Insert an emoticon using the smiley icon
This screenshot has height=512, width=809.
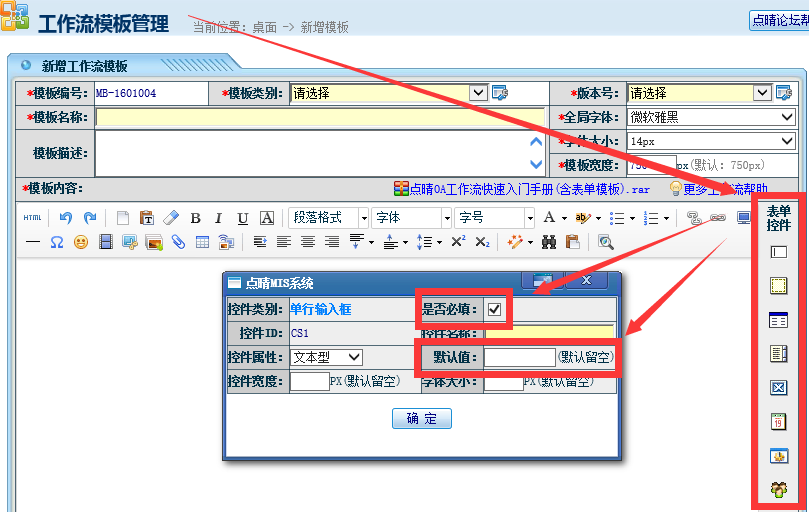(x=81, y=242)
